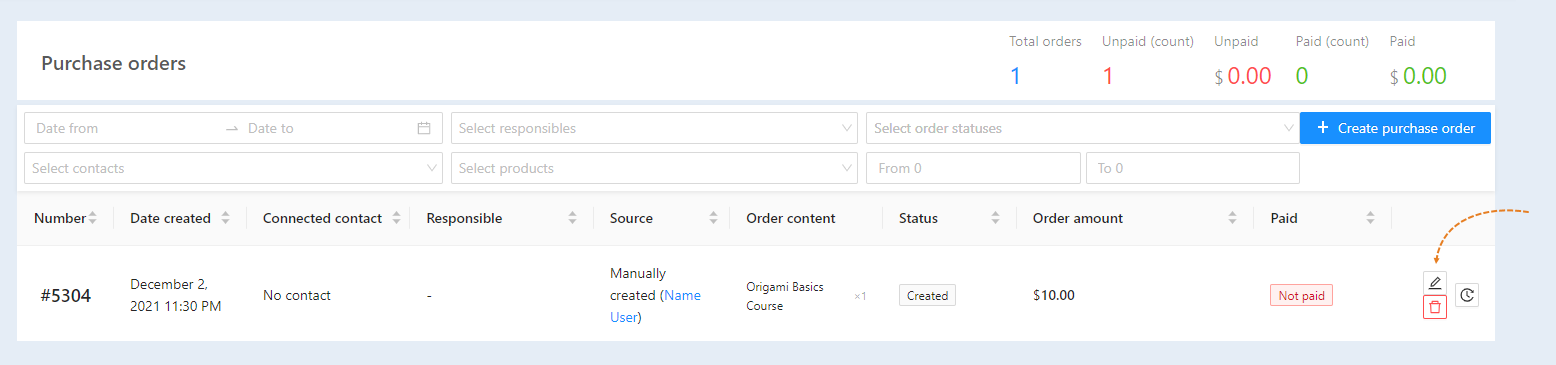The width and height of the screenshot is (1556, 365).
Task: Sort by Date created column arrows
Action: [226, 218]
